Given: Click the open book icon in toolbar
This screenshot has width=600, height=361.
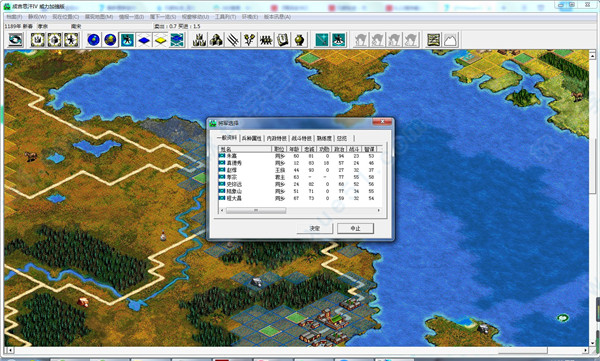Looking at the screenshot, I should [283, 40].
